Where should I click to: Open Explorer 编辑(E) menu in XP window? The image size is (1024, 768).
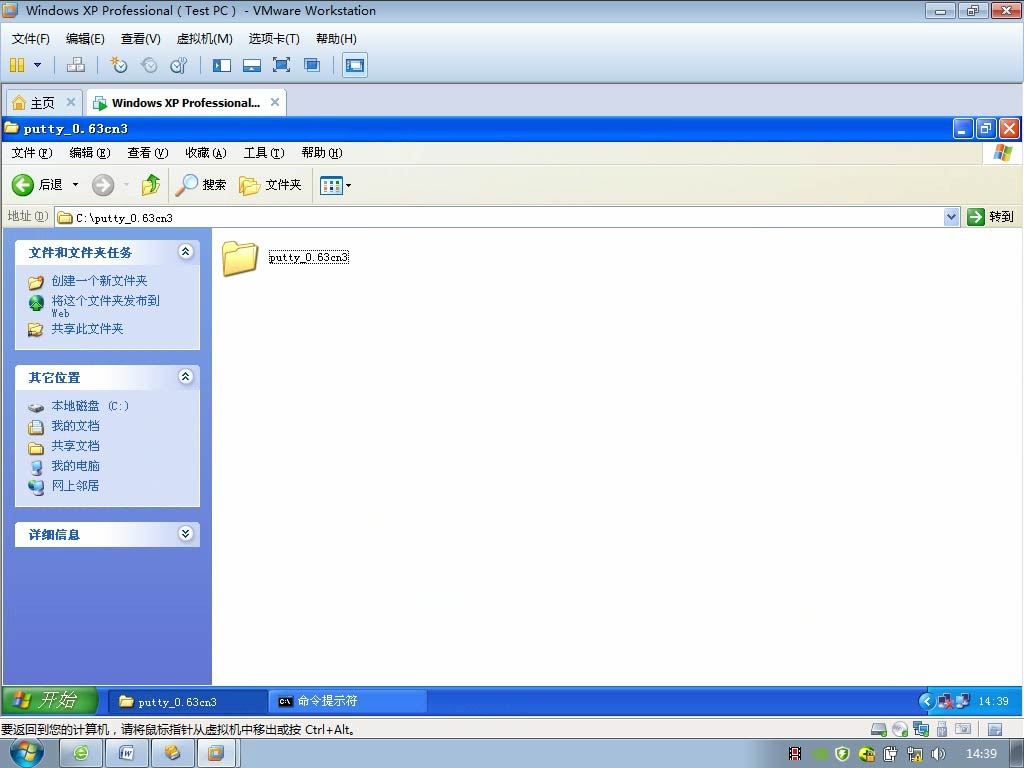click(89, 153)
